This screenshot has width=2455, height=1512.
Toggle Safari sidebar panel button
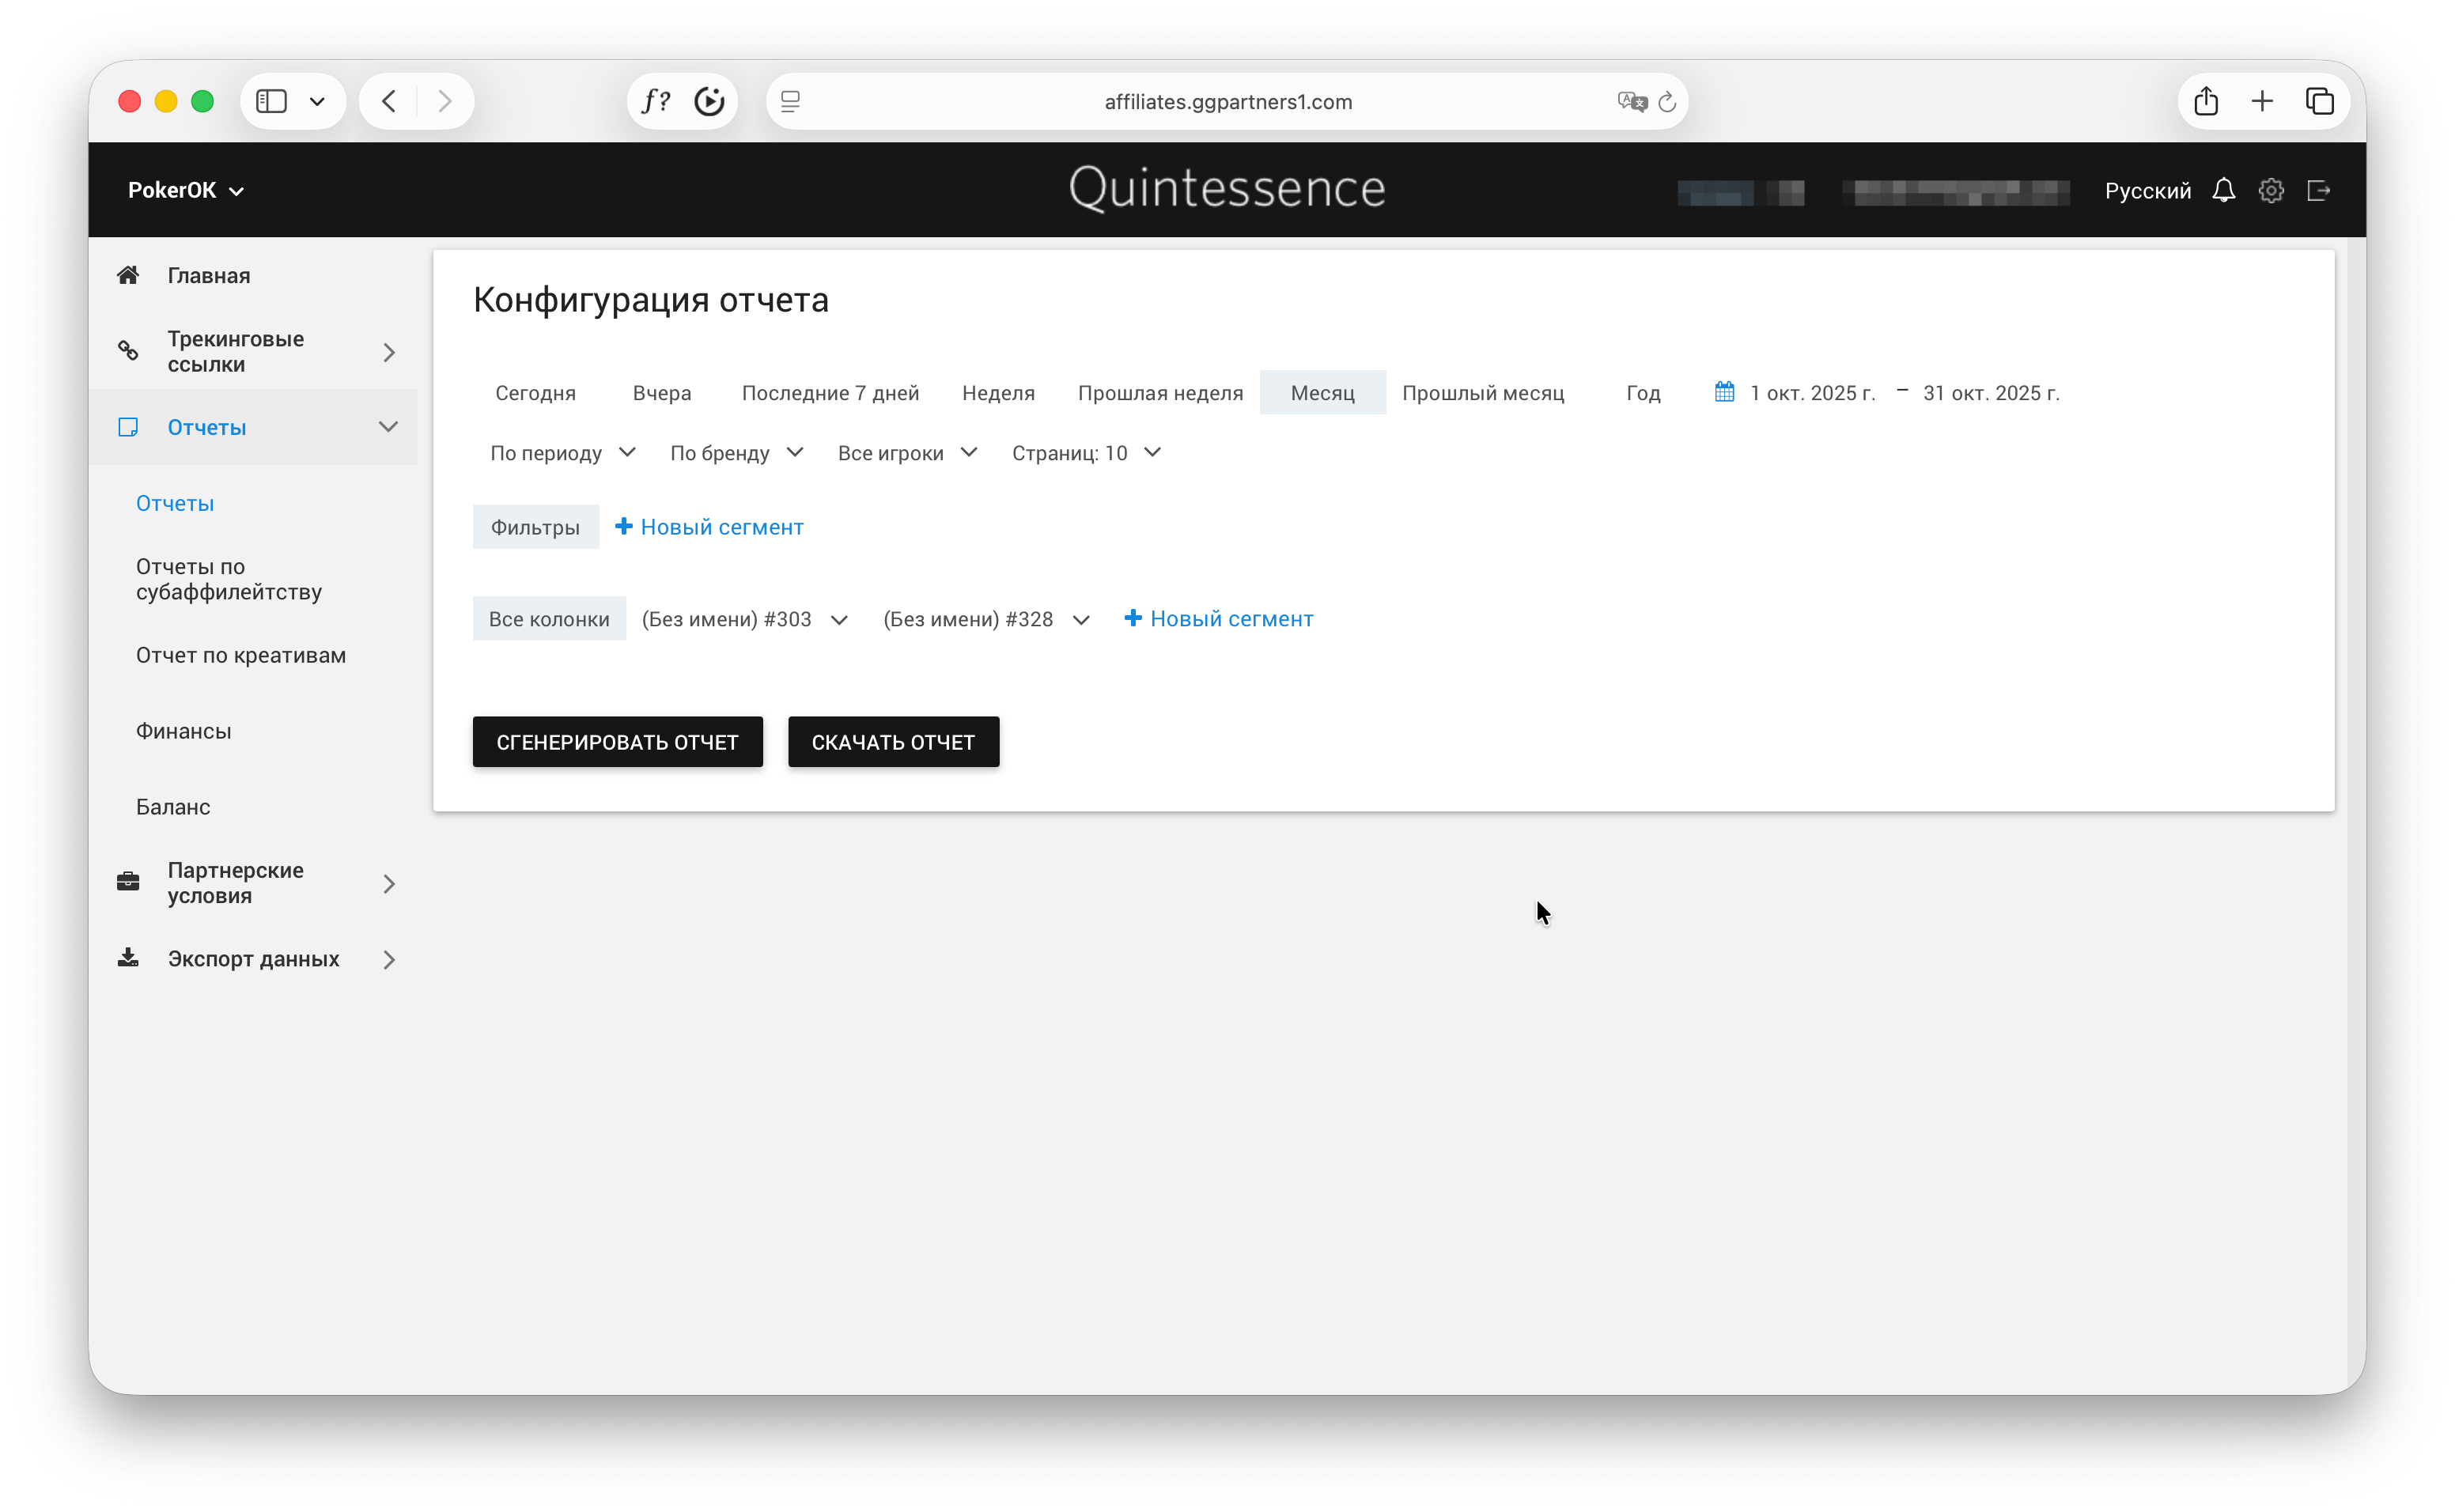(x=272, y=101)
